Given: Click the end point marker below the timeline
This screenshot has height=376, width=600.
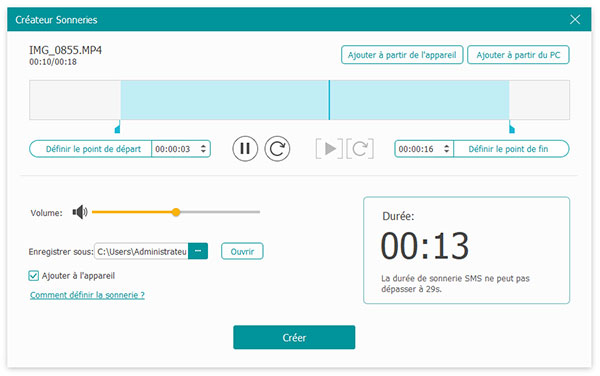Looking at the screenshot, I should click(512, 127).
